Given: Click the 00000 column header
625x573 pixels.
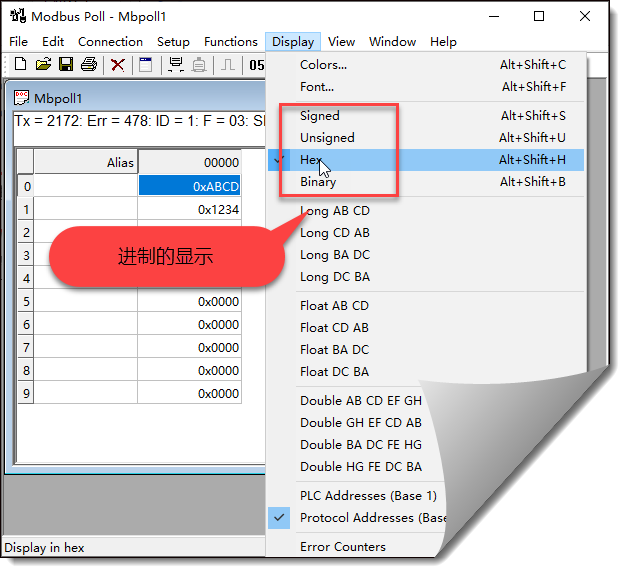Looking at the screenshot, I should tap(190, 162).
